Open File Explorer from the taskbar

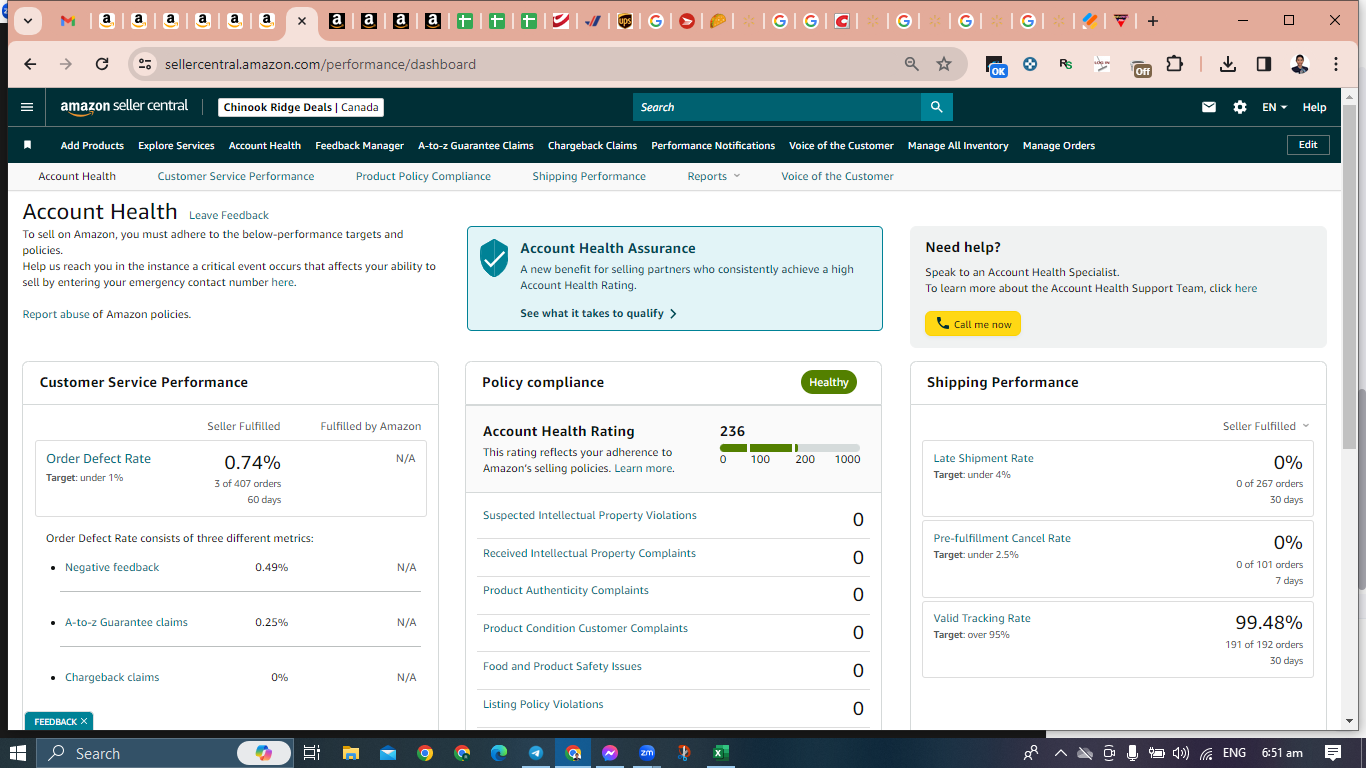(350, 753)
